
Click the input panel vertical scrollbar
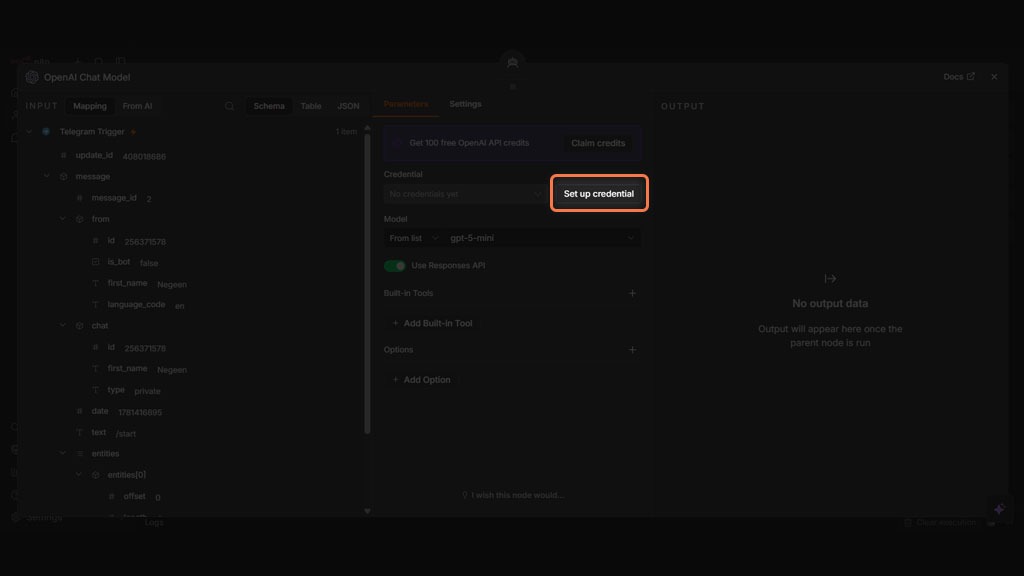[367, 284]
